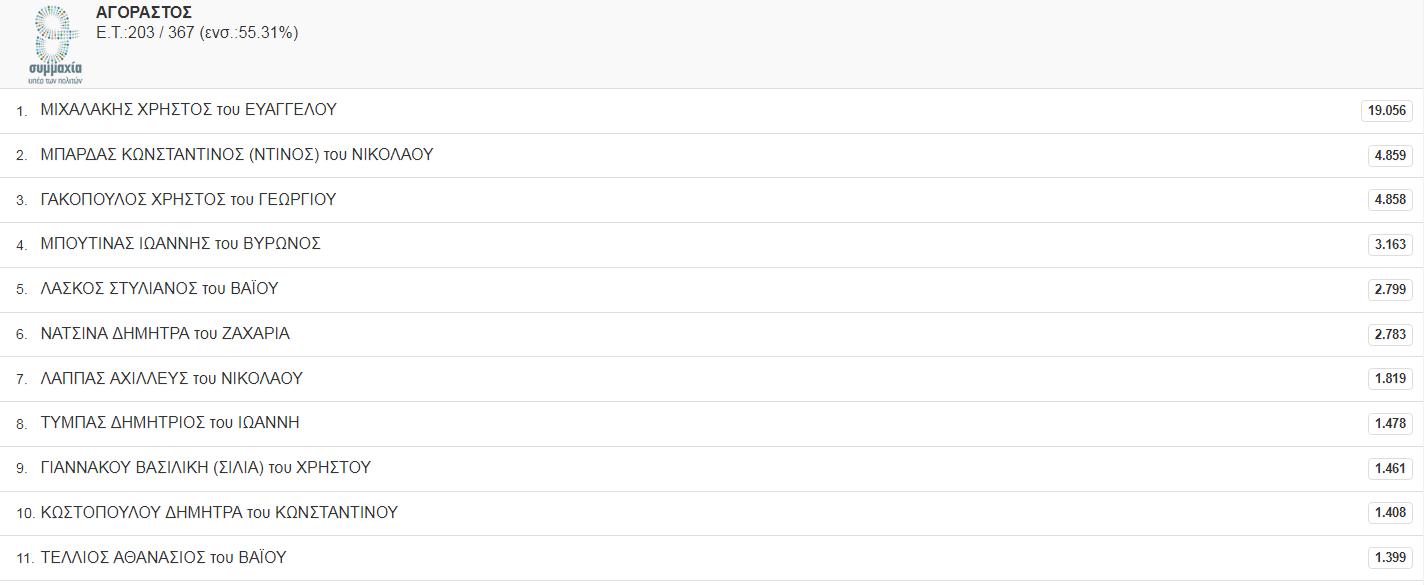Select the ΑΓΟΡΑΣΤΟΣ header title
Screen dimensions: 1424x585
144,13
